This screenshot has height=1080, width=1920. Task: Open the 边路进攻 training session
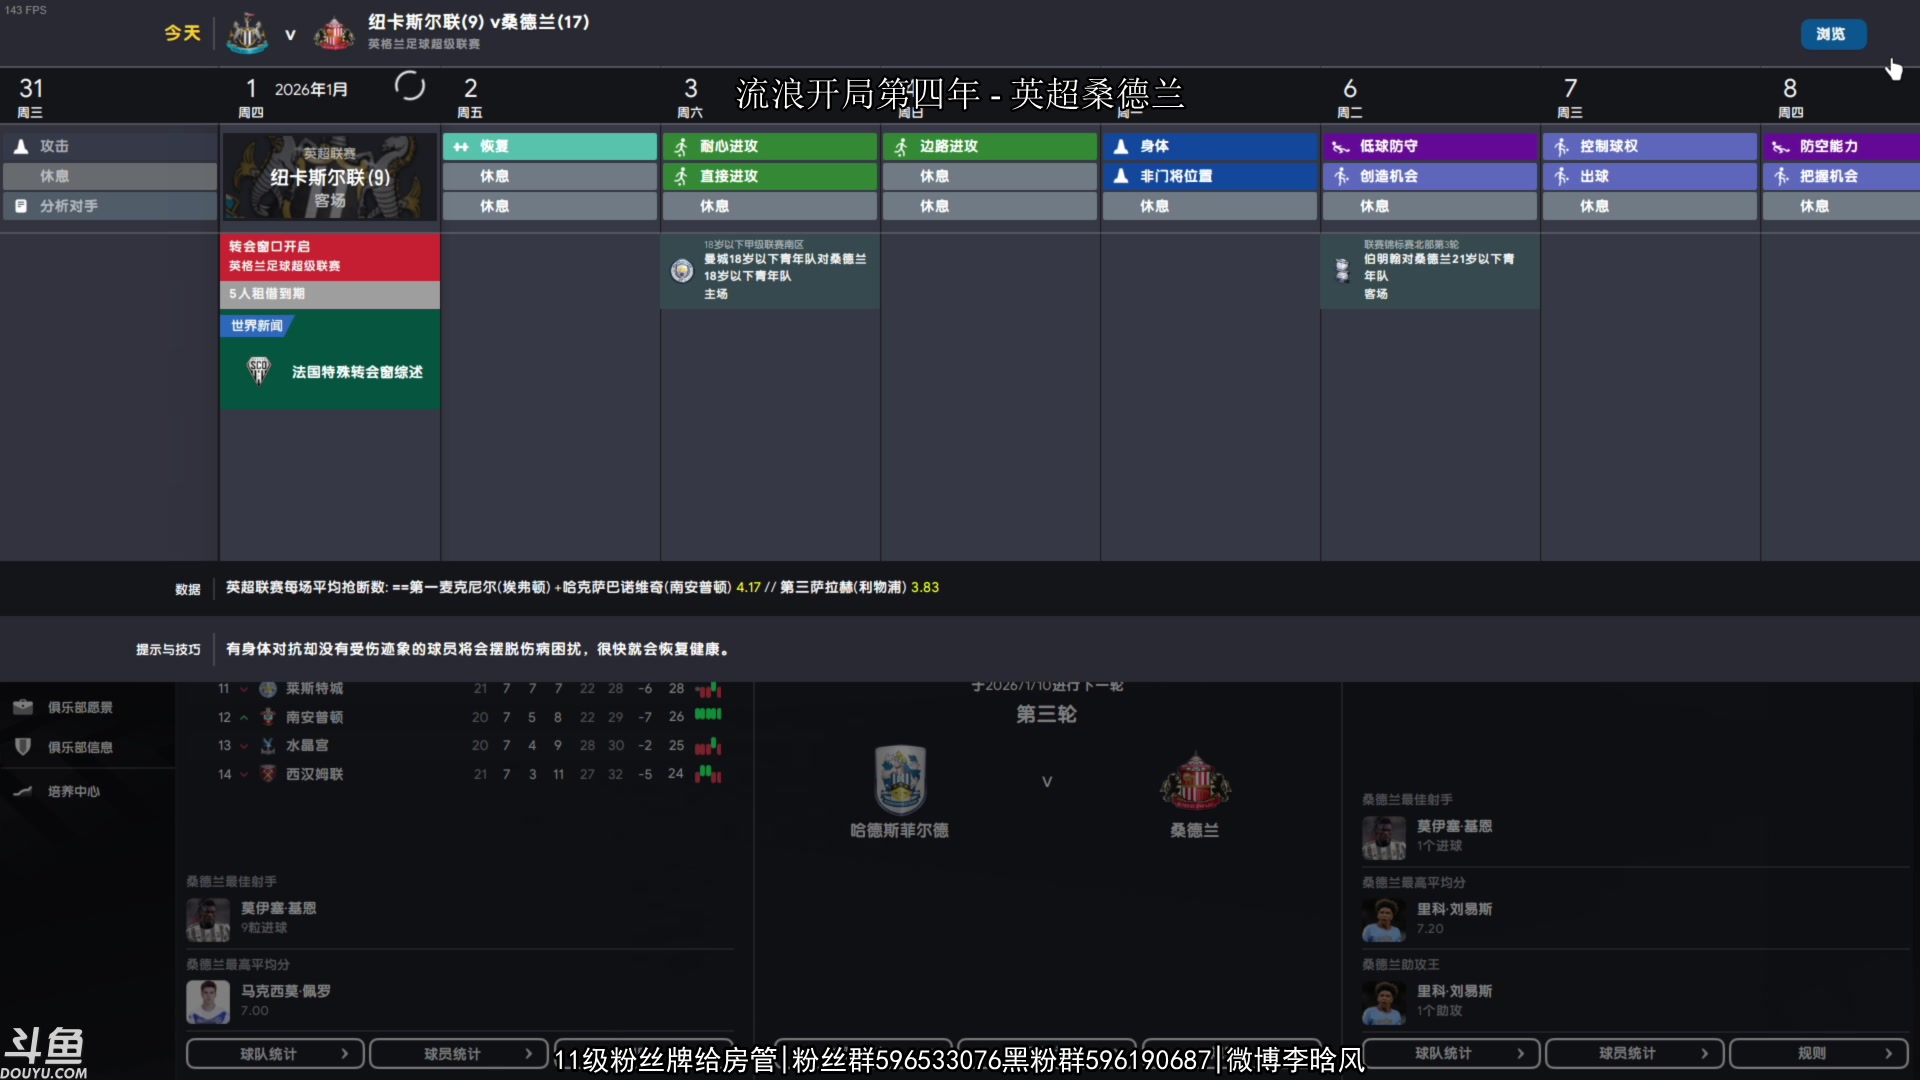(x=990, y=146)
